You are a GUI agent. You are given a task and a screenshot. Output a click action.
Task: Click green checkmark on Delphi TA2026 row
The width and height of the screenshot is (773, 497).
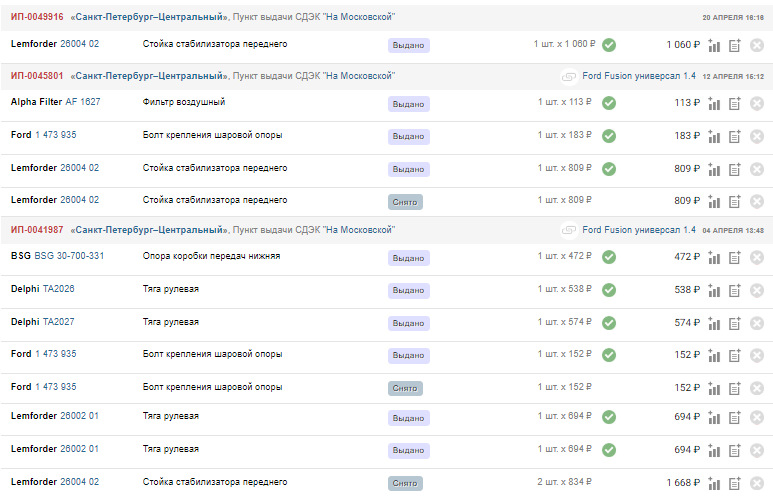[x=609, y=290]
